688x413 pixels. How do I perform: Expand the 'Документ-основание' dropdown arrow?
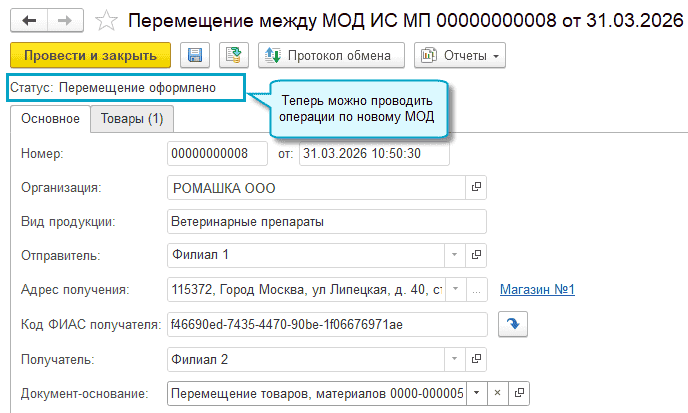(x=477, y=393)
